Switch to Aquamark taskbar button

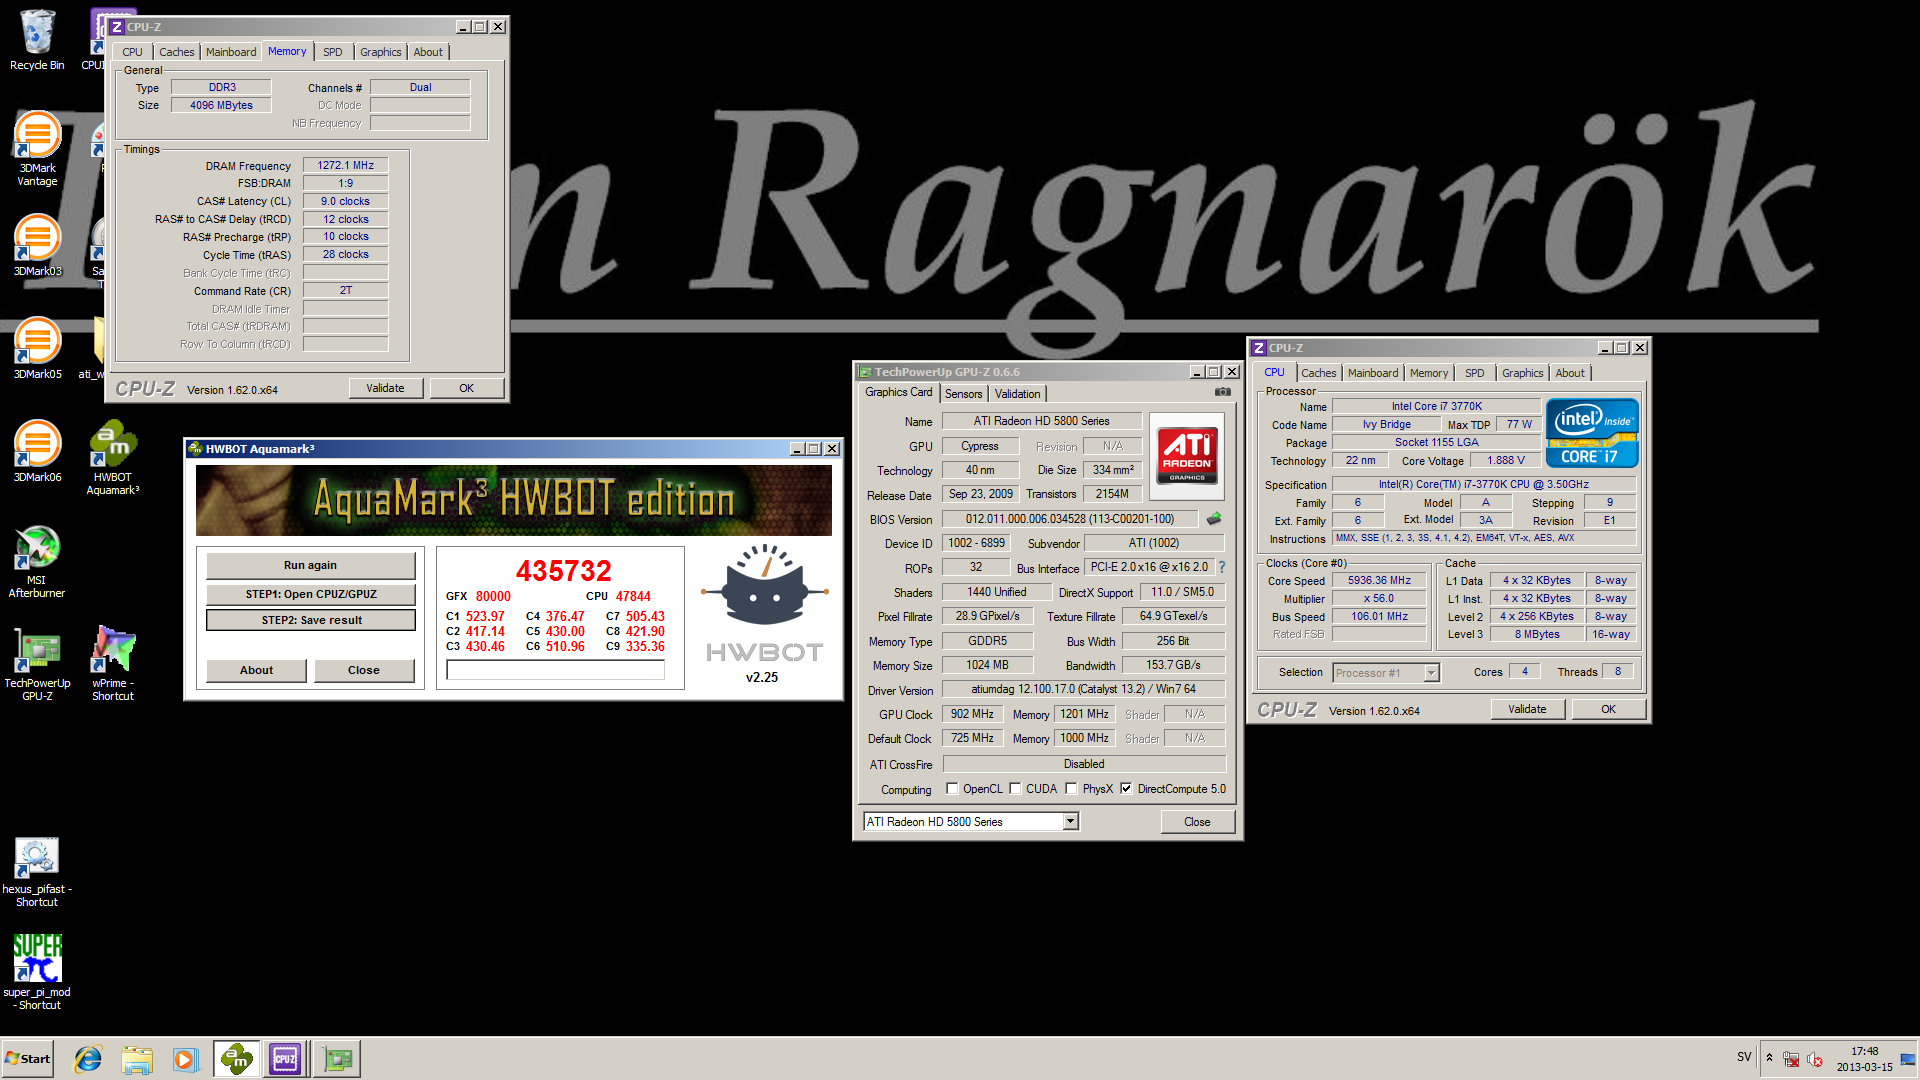(237, 1059)
